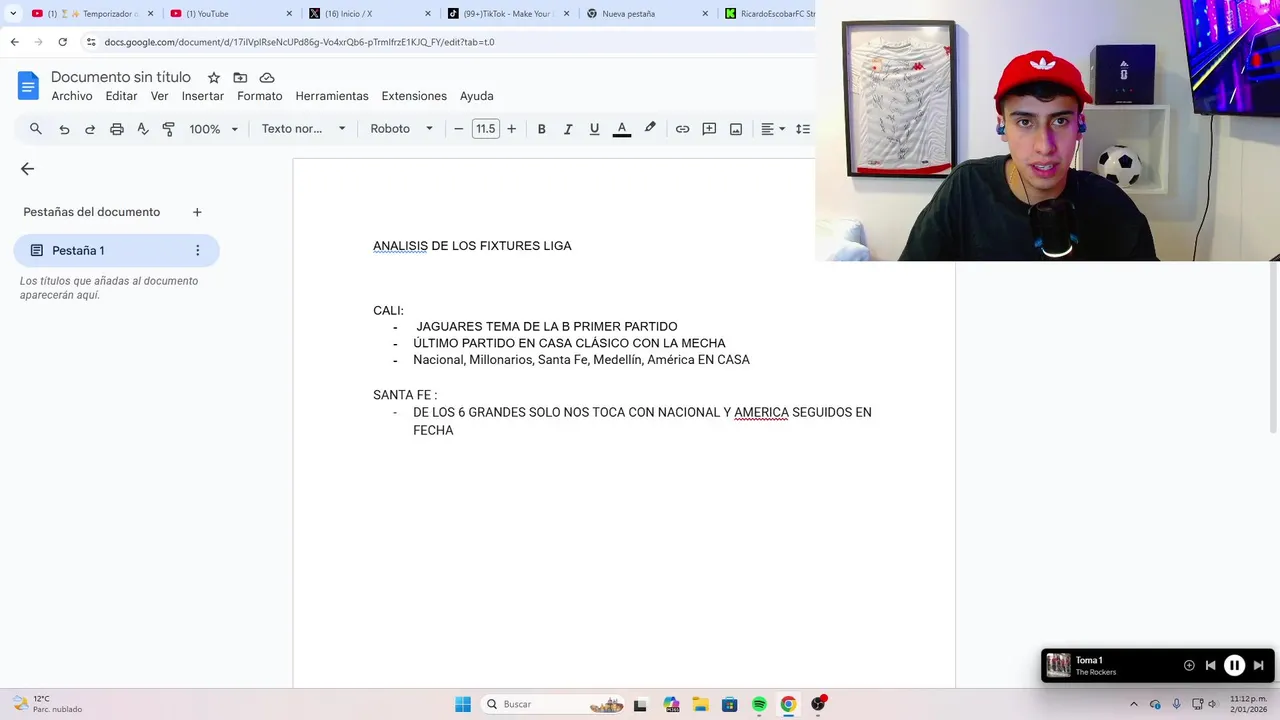Click the heading ANALISIS DE LOS FIXTURES LIGA
Screen dimensions: 1280x720
tap(472, 246)
